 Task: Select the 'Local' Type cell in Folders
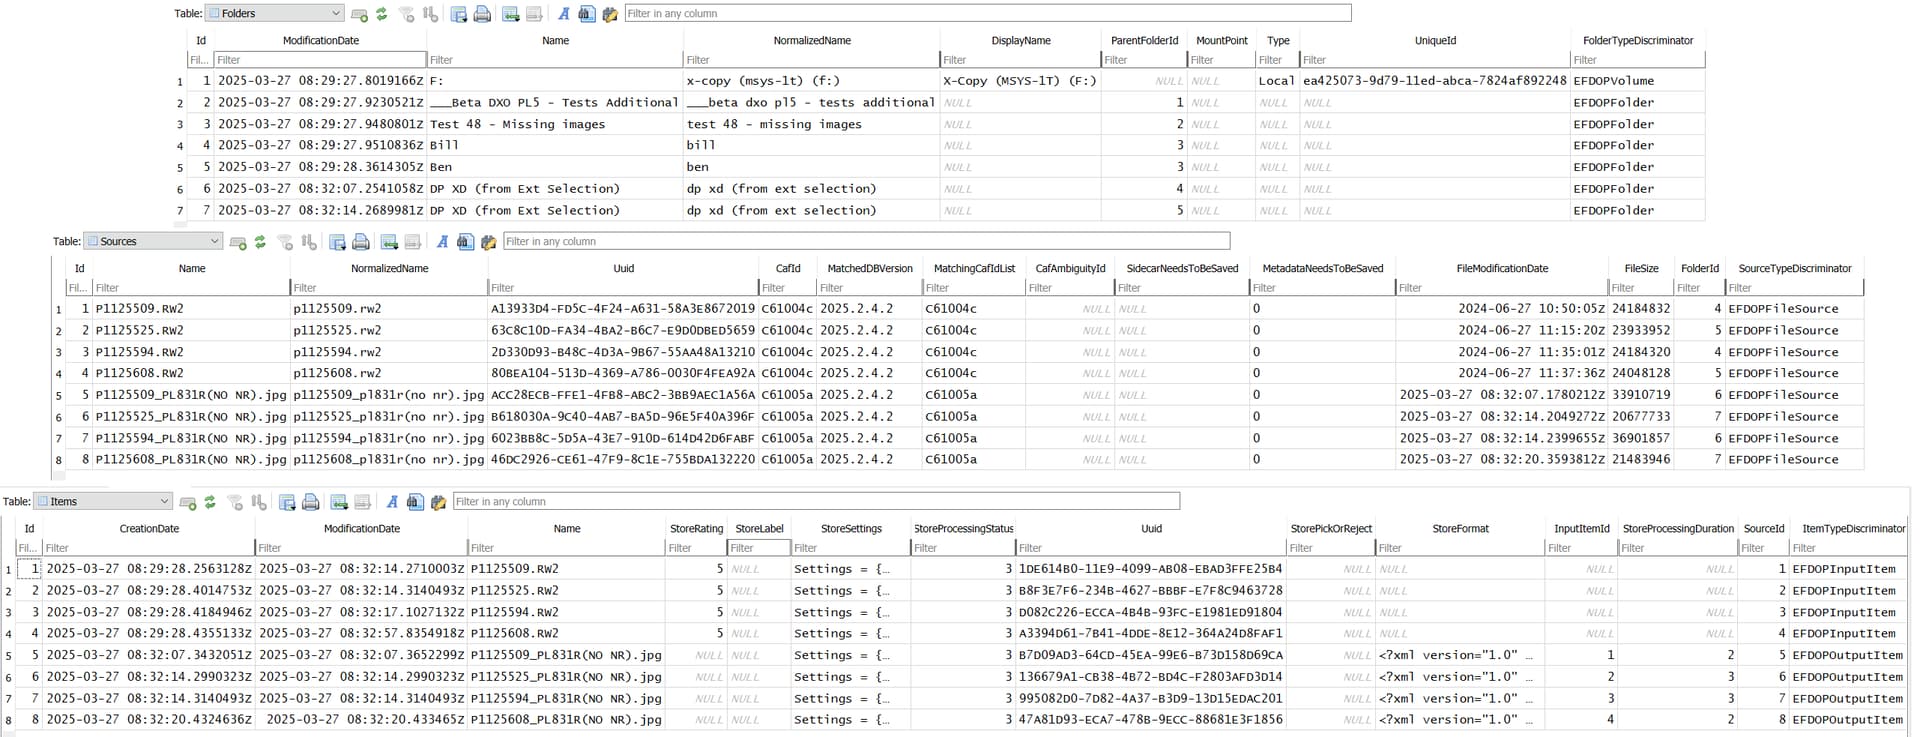[x=1277, y=82]
